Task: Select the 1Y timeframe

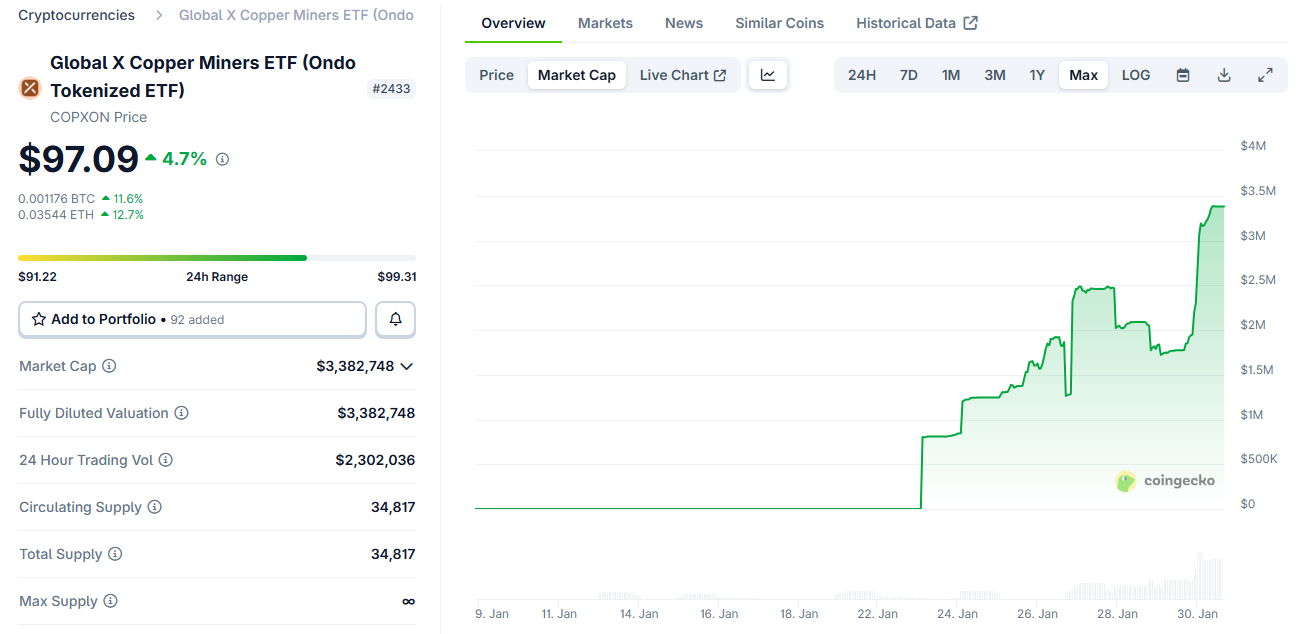Action: [1037, 74]
